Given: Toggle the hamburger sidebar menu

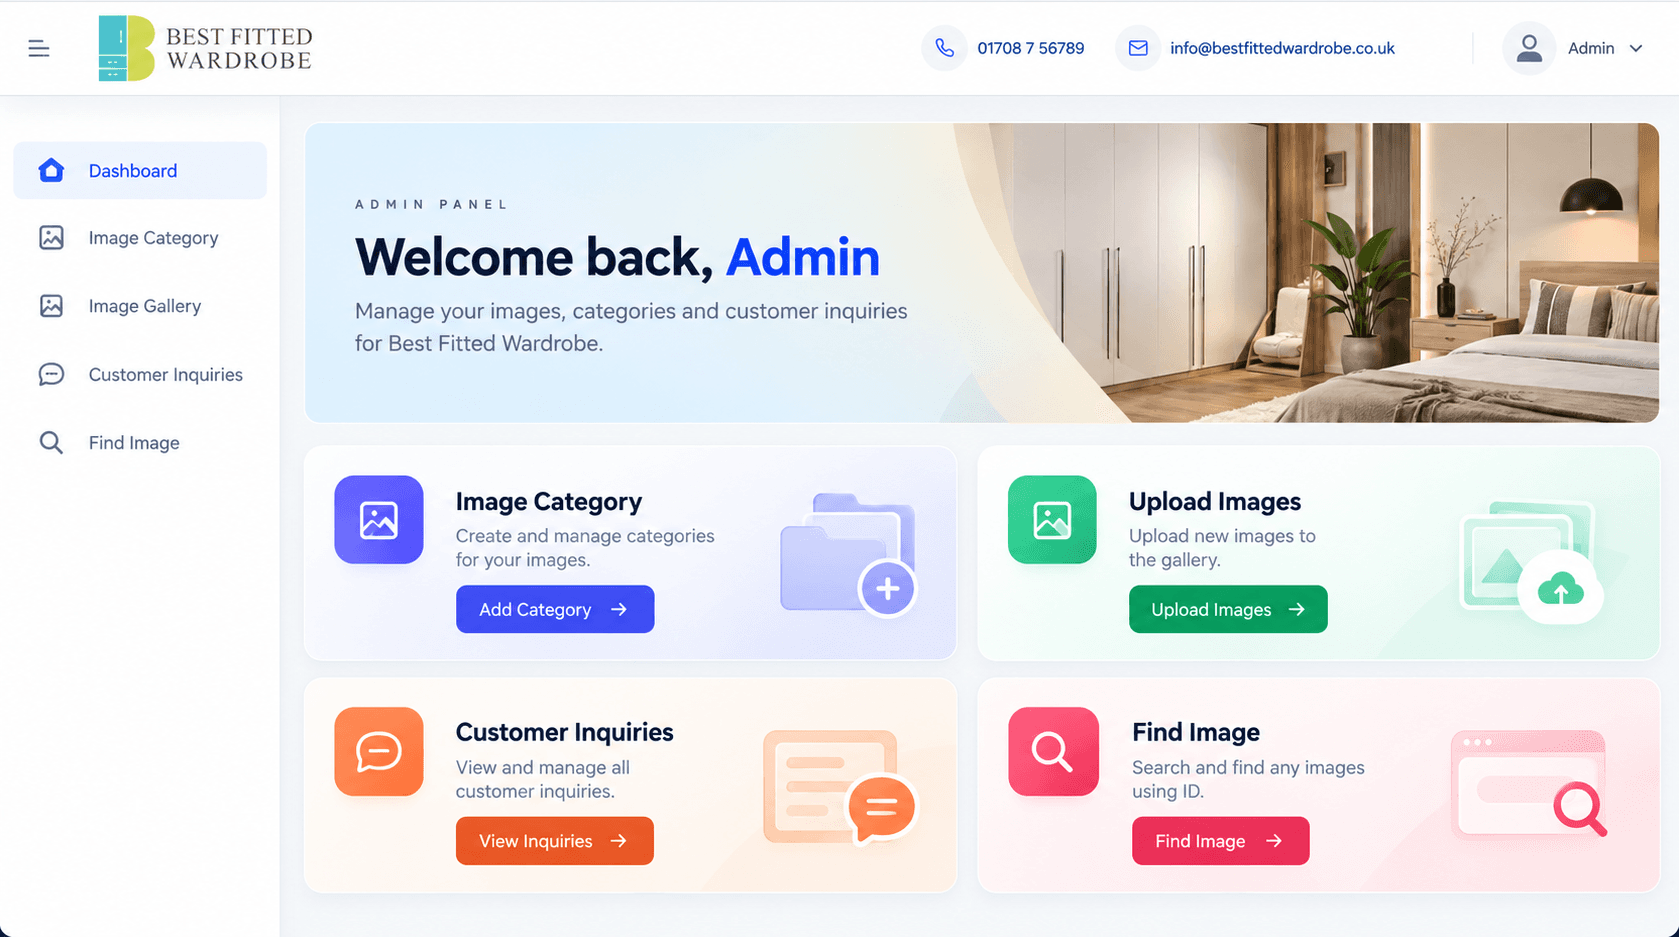Looking at the screenshot, I should tap(39, 48).
